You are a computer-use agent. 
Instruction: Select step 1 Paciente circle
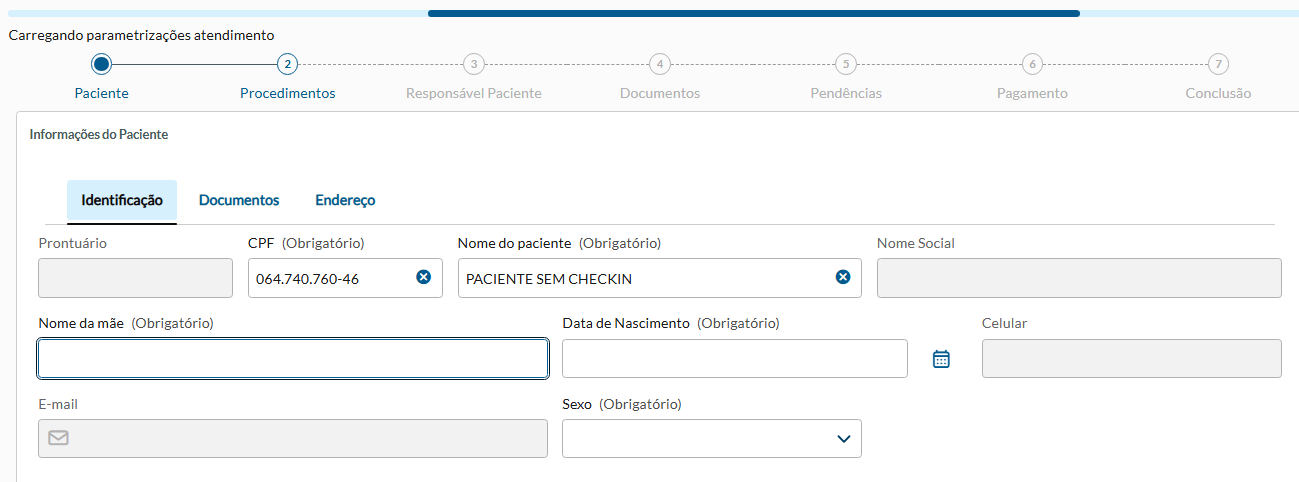click(x=101, y=64)
